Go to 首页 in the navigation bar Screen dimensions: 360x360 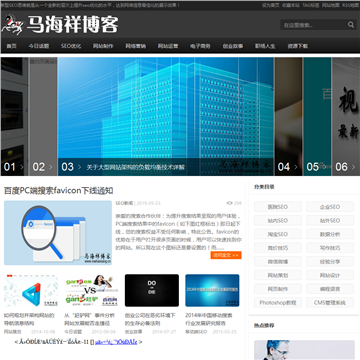(12, 46)
